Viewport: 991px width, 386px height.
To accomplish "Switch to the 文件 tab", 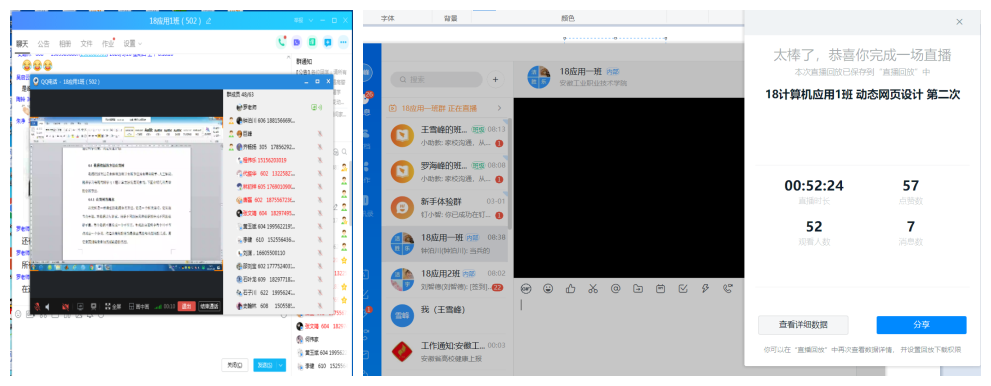I will pos(87,44).
